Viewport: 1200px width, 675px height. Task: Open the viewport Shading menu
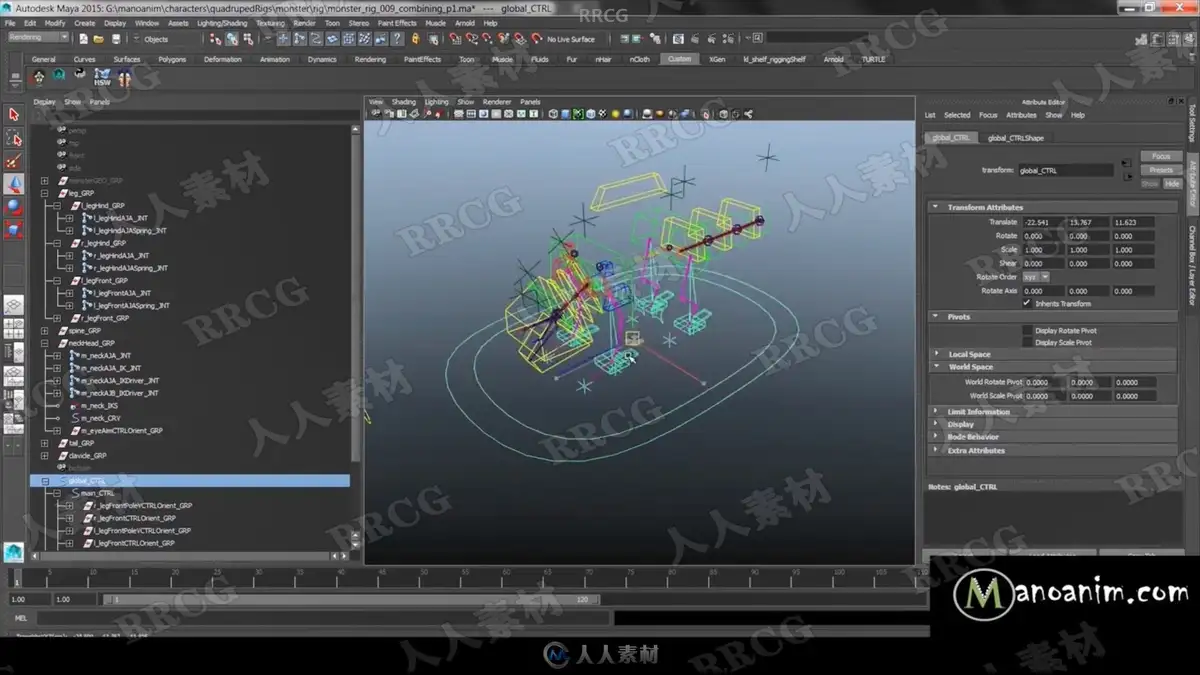click(404, 102)
